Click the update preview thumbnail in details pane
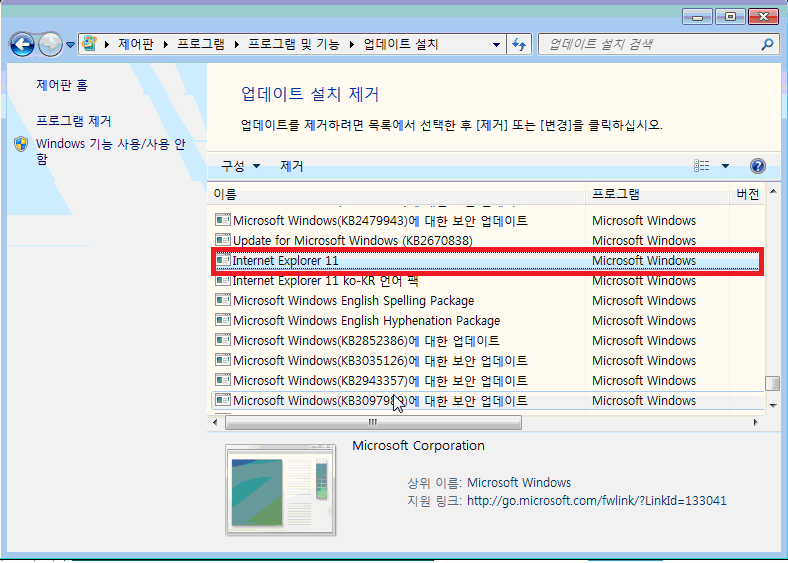Viewport: 788px width, 563px height. point(280,490)
